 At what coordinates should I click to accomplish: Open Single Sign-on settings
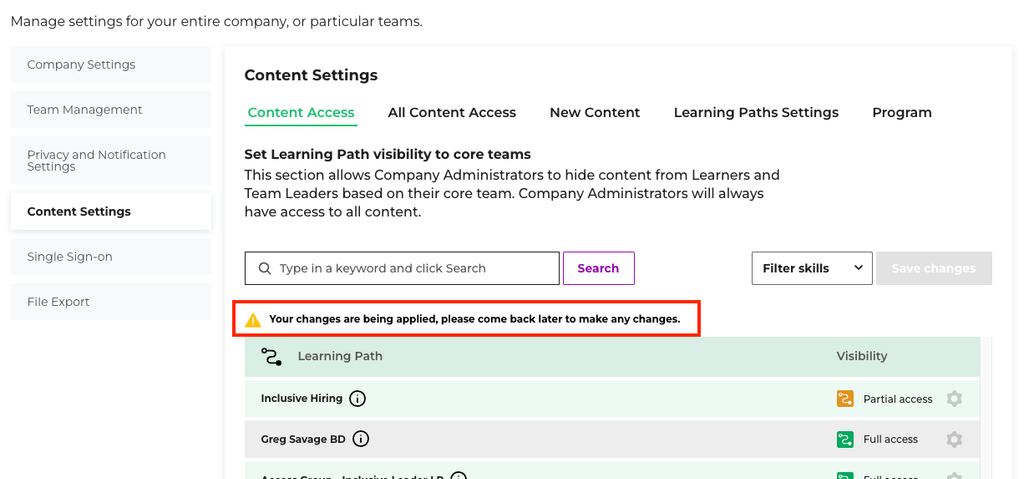(111, 256)
